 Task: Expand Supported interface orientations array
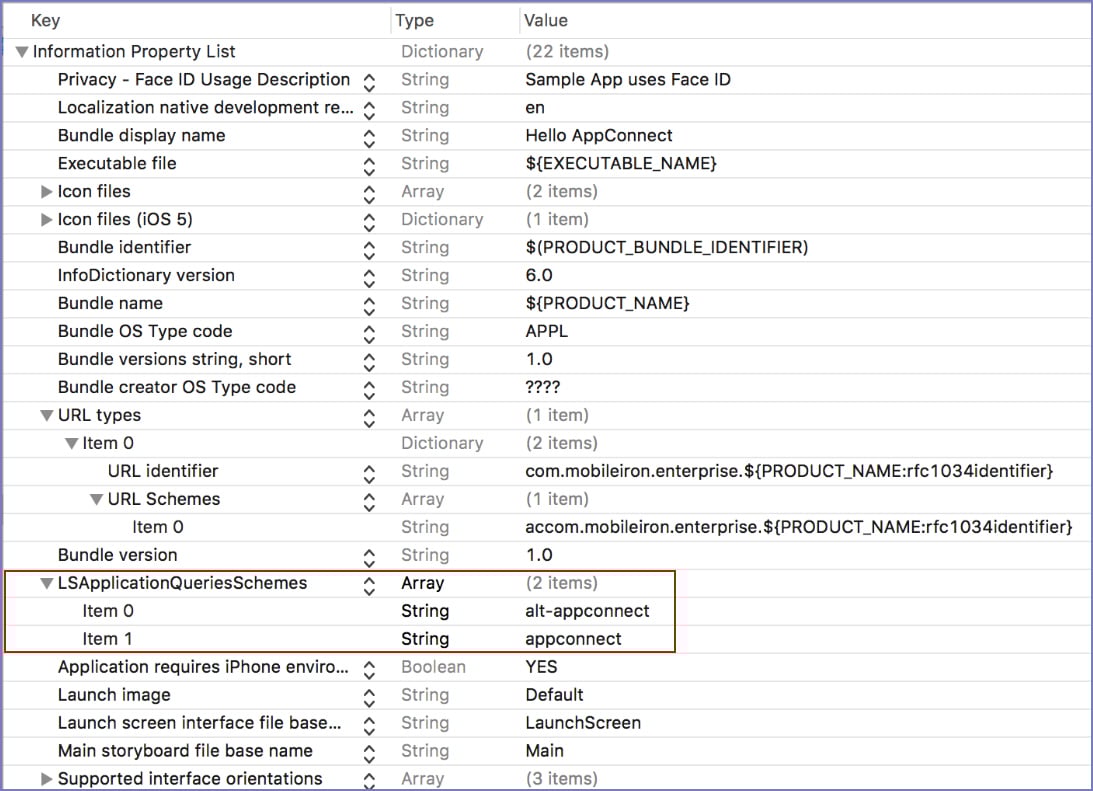click(x=46, y=779)
